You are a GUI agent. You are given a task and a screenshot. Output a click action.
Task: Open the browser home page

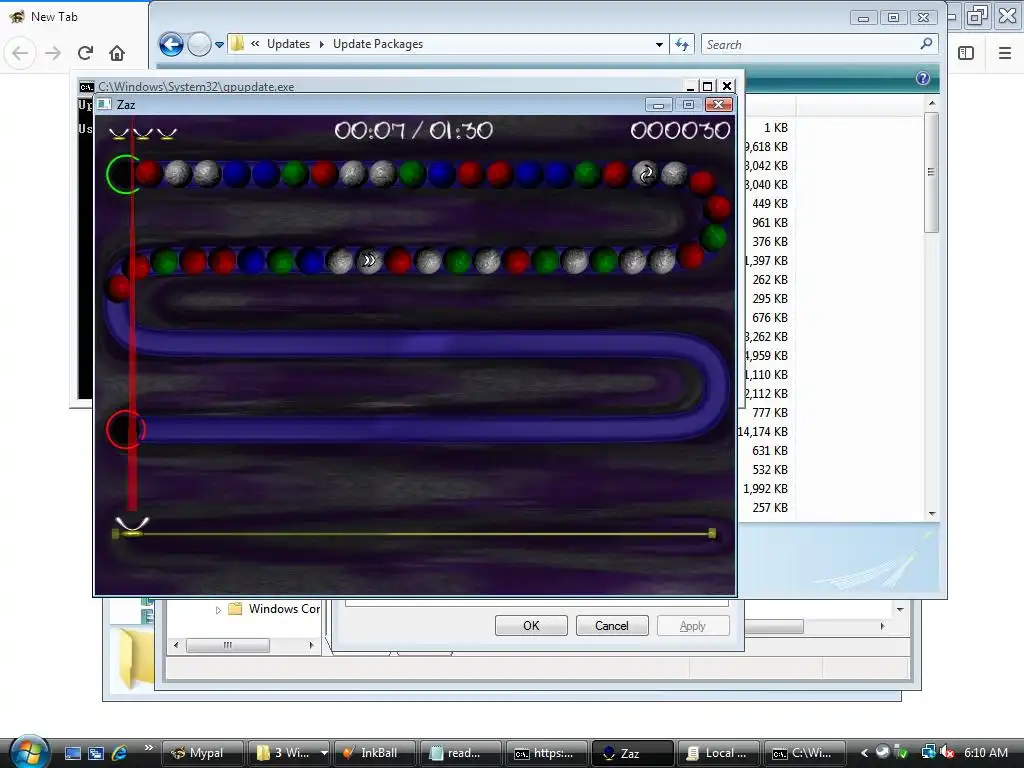click(x=117, y=53)
